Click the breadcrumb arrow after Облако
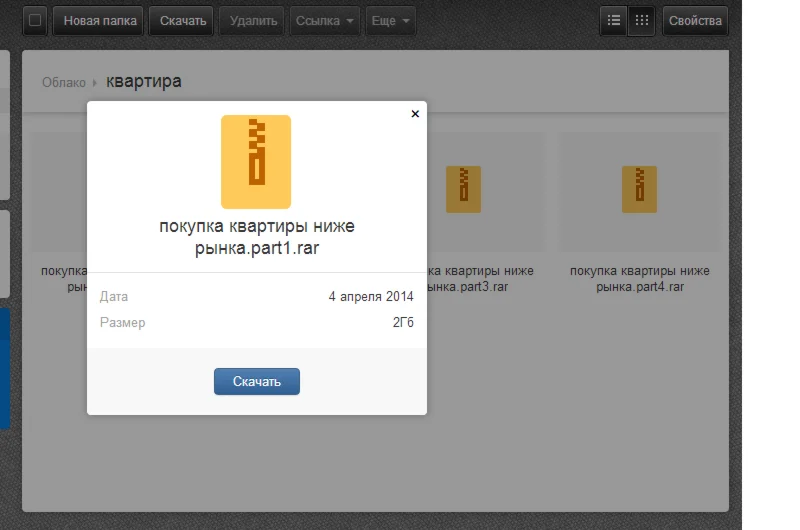The width and height of the screenshot is (800, 530). pyautogui.click(x=95, y=83)
